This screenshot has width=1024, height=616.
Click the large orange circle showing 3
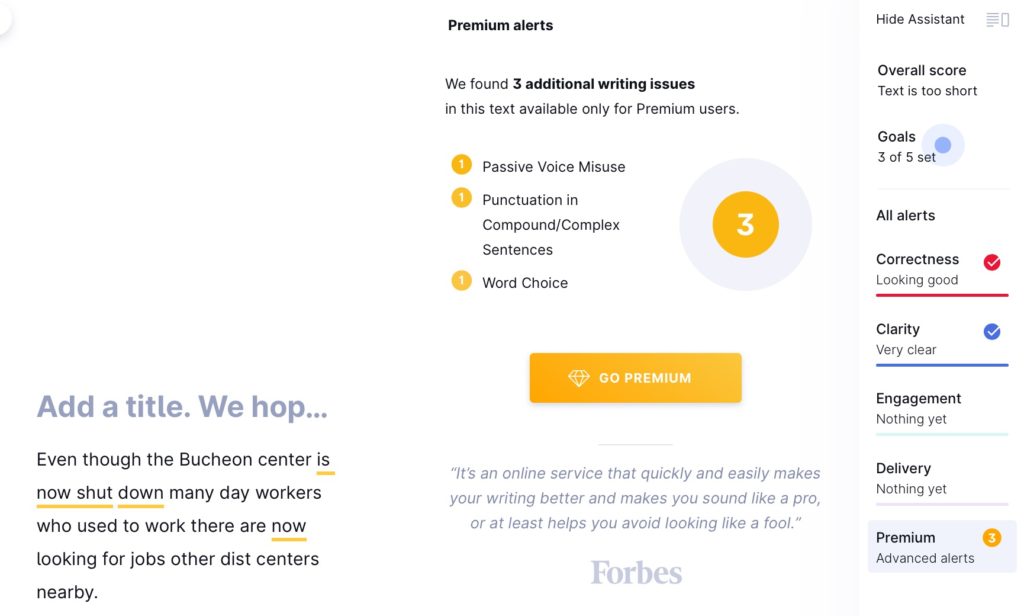[745, 224]
